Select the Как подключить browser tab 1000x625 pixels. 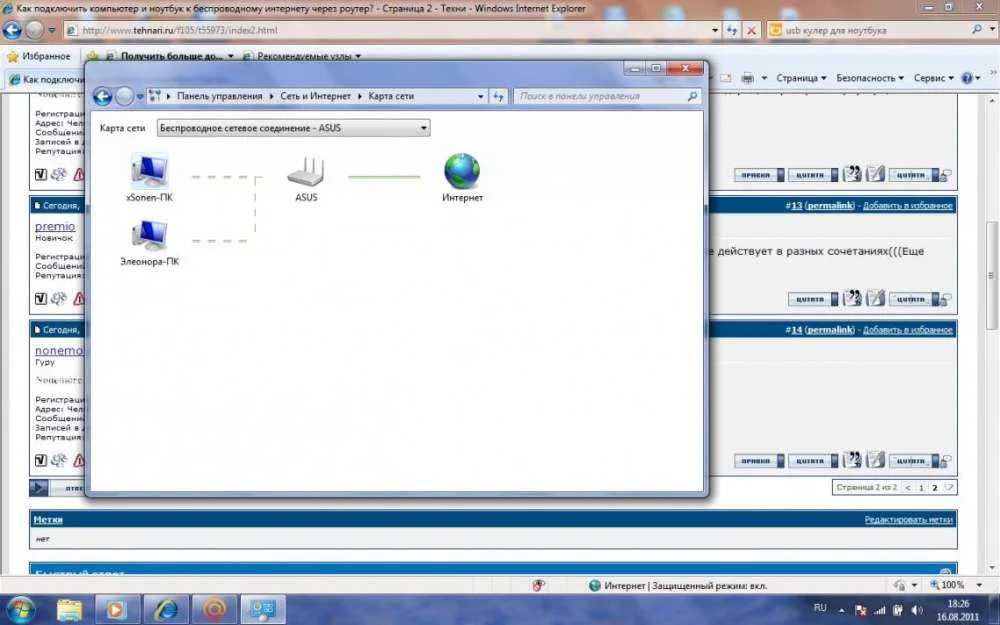(46, 80)
